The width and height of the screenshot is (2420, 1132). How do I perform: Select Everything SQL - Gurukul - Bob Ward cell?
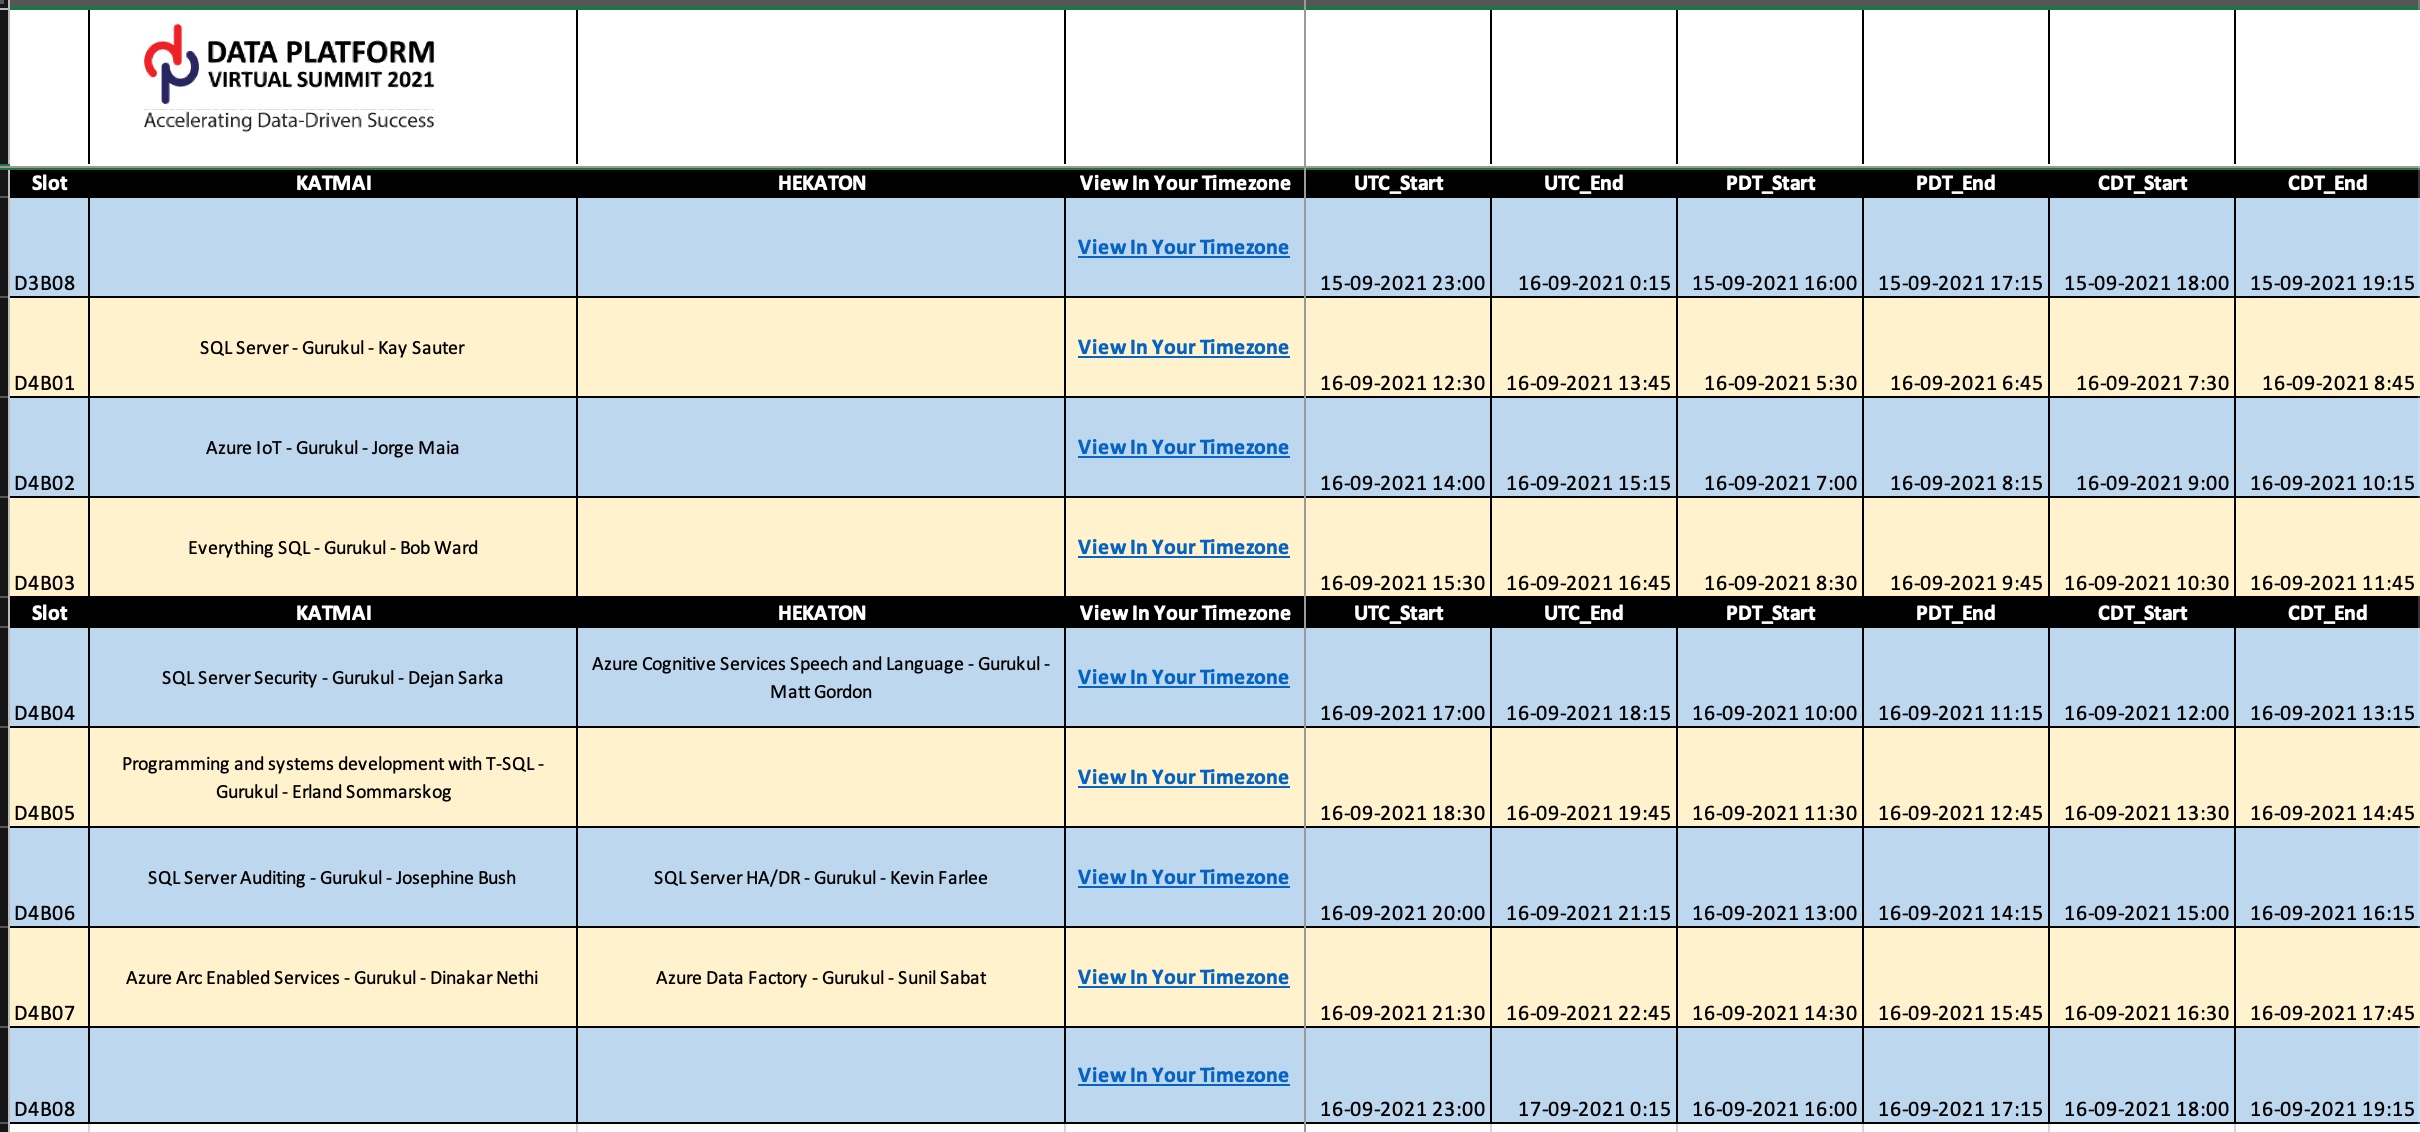point(333,547)
